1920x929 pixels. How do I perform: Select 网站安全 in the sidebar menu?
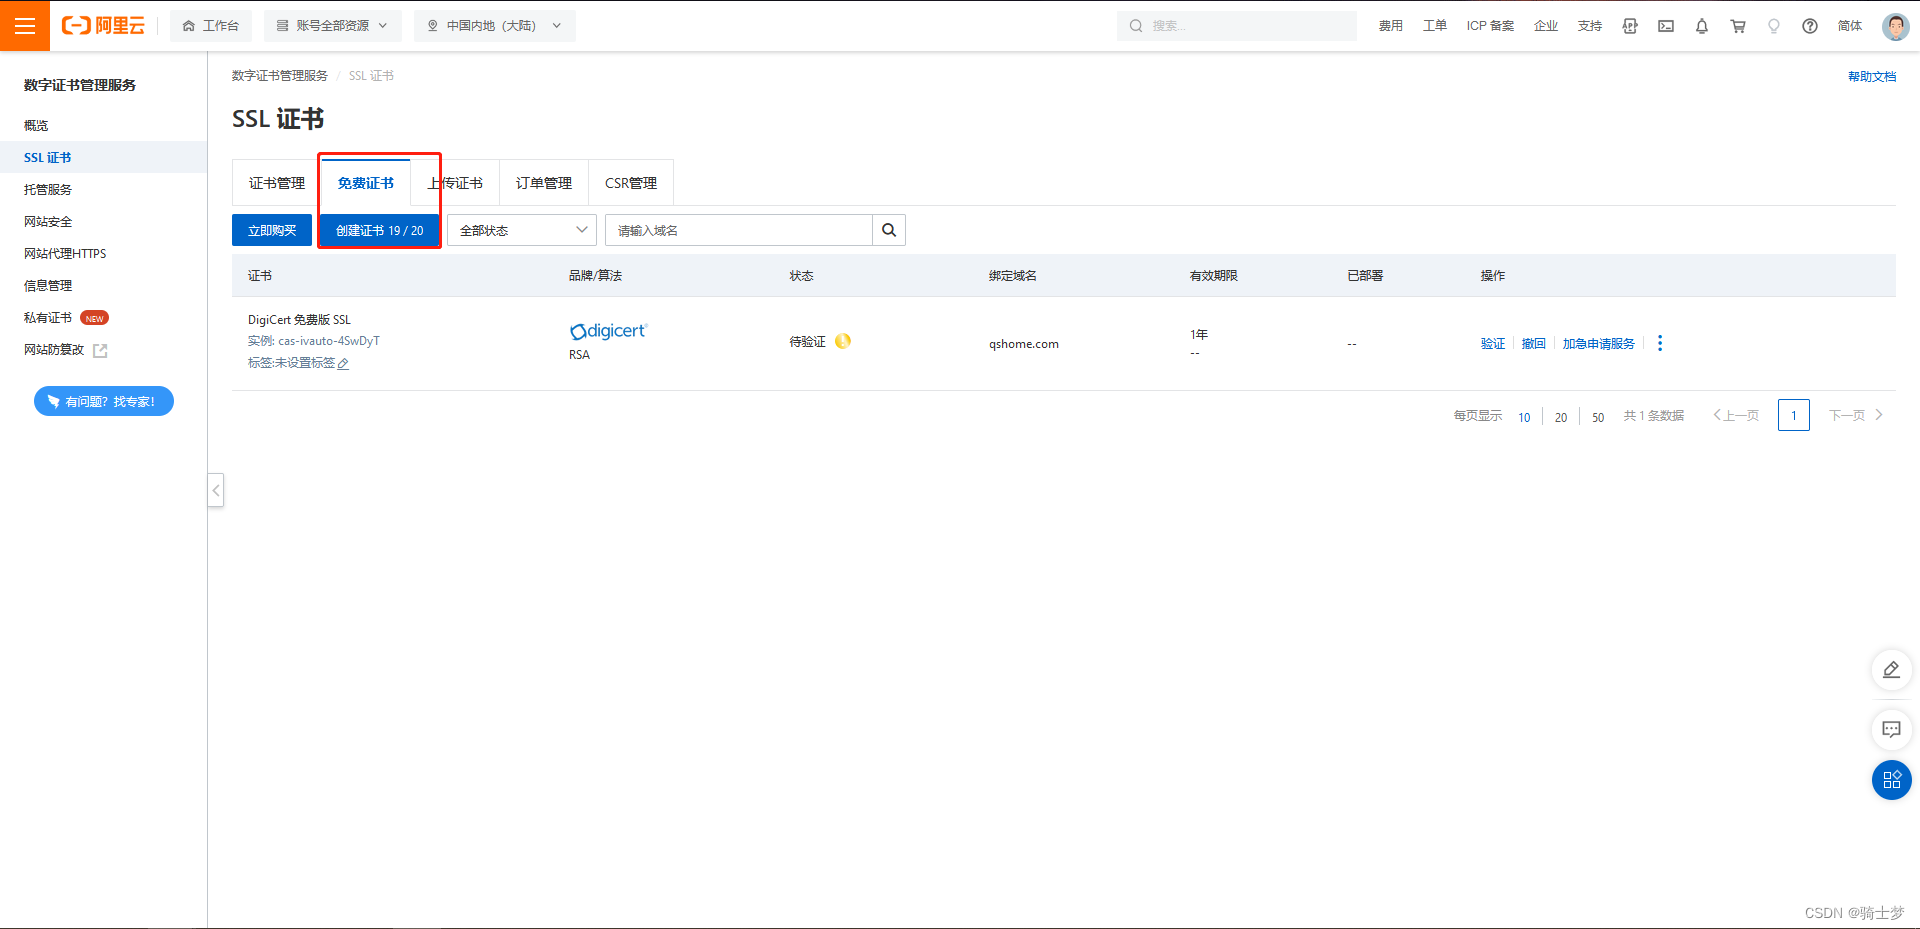47,221
